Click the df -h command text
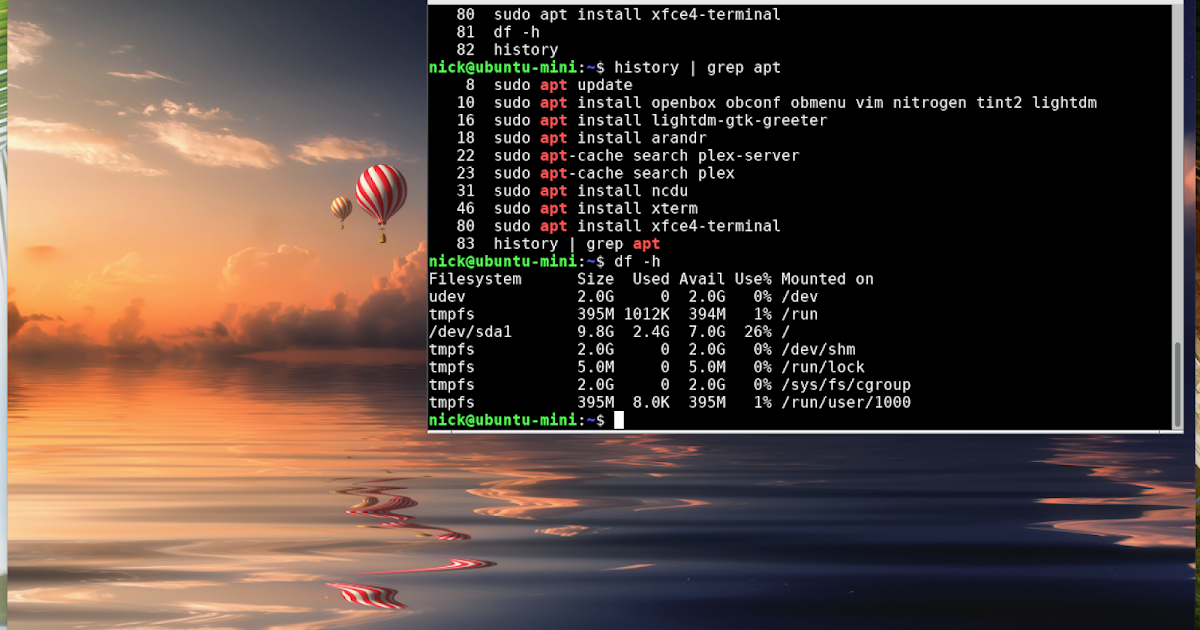Image resolution: width=1200 pixels, height=630 pixels. (x=637, y=261)
